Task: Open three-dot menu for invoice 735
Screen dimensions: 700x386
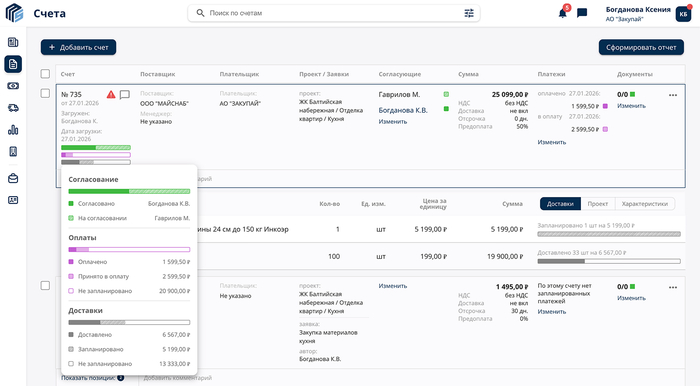Action: point(673,95)
